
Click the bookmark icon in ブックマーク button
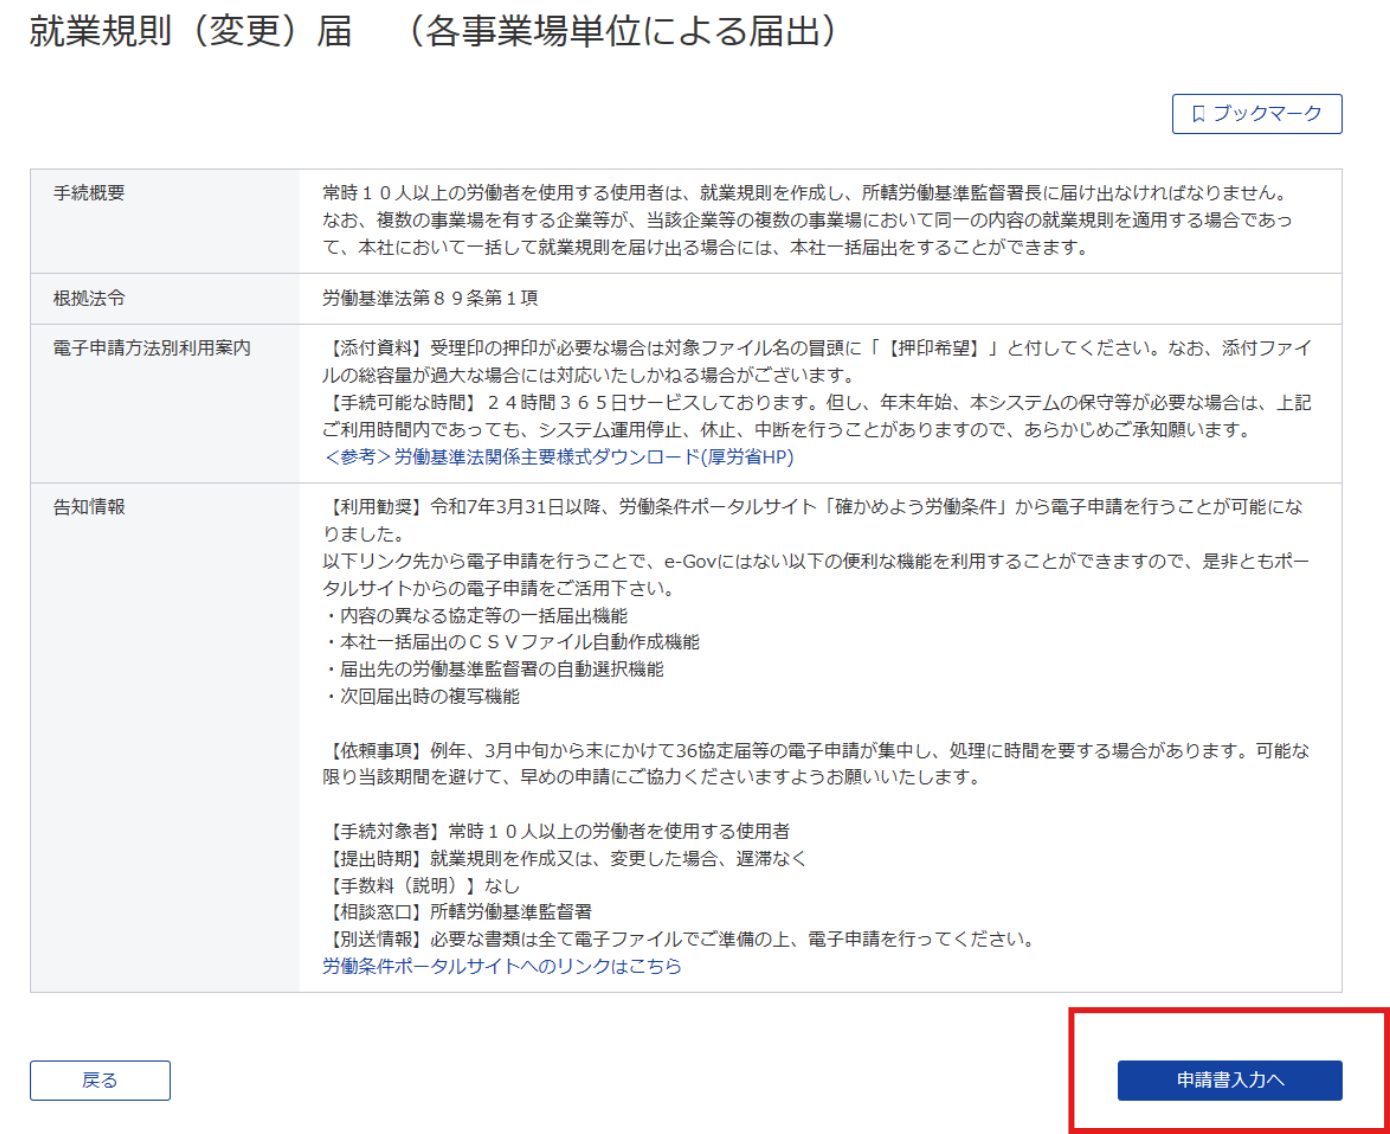[x=1198, y=114]
